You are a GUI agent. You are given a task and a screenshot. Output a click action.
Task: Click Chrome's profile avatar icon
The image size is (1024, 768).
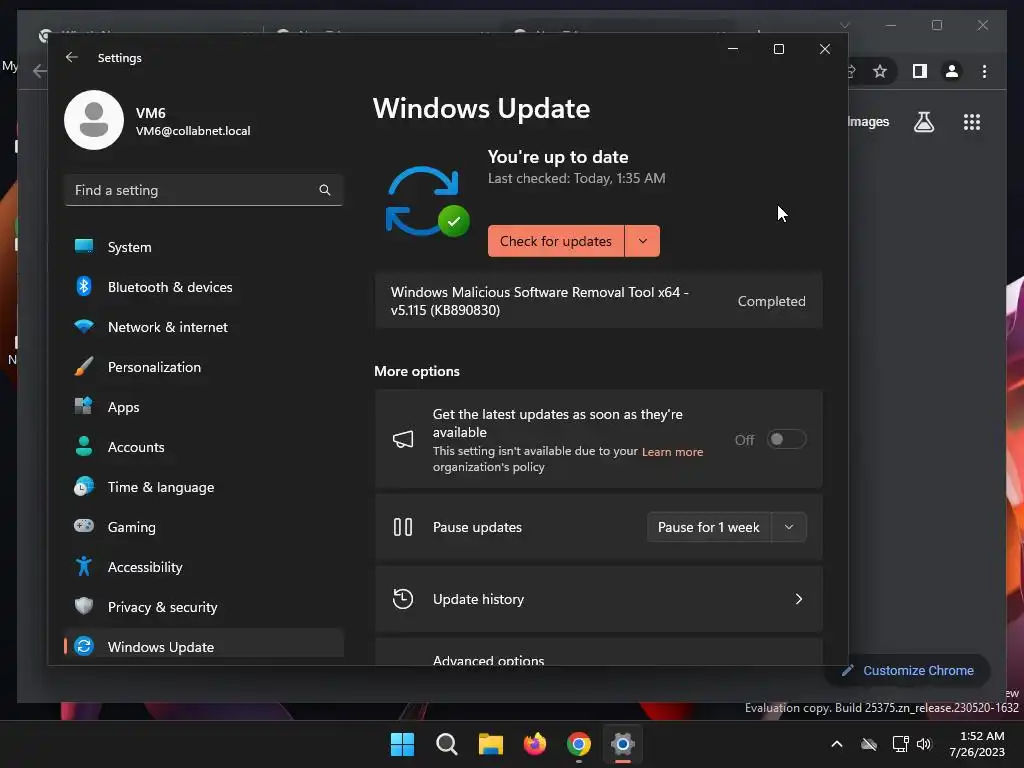pos(952,71)
